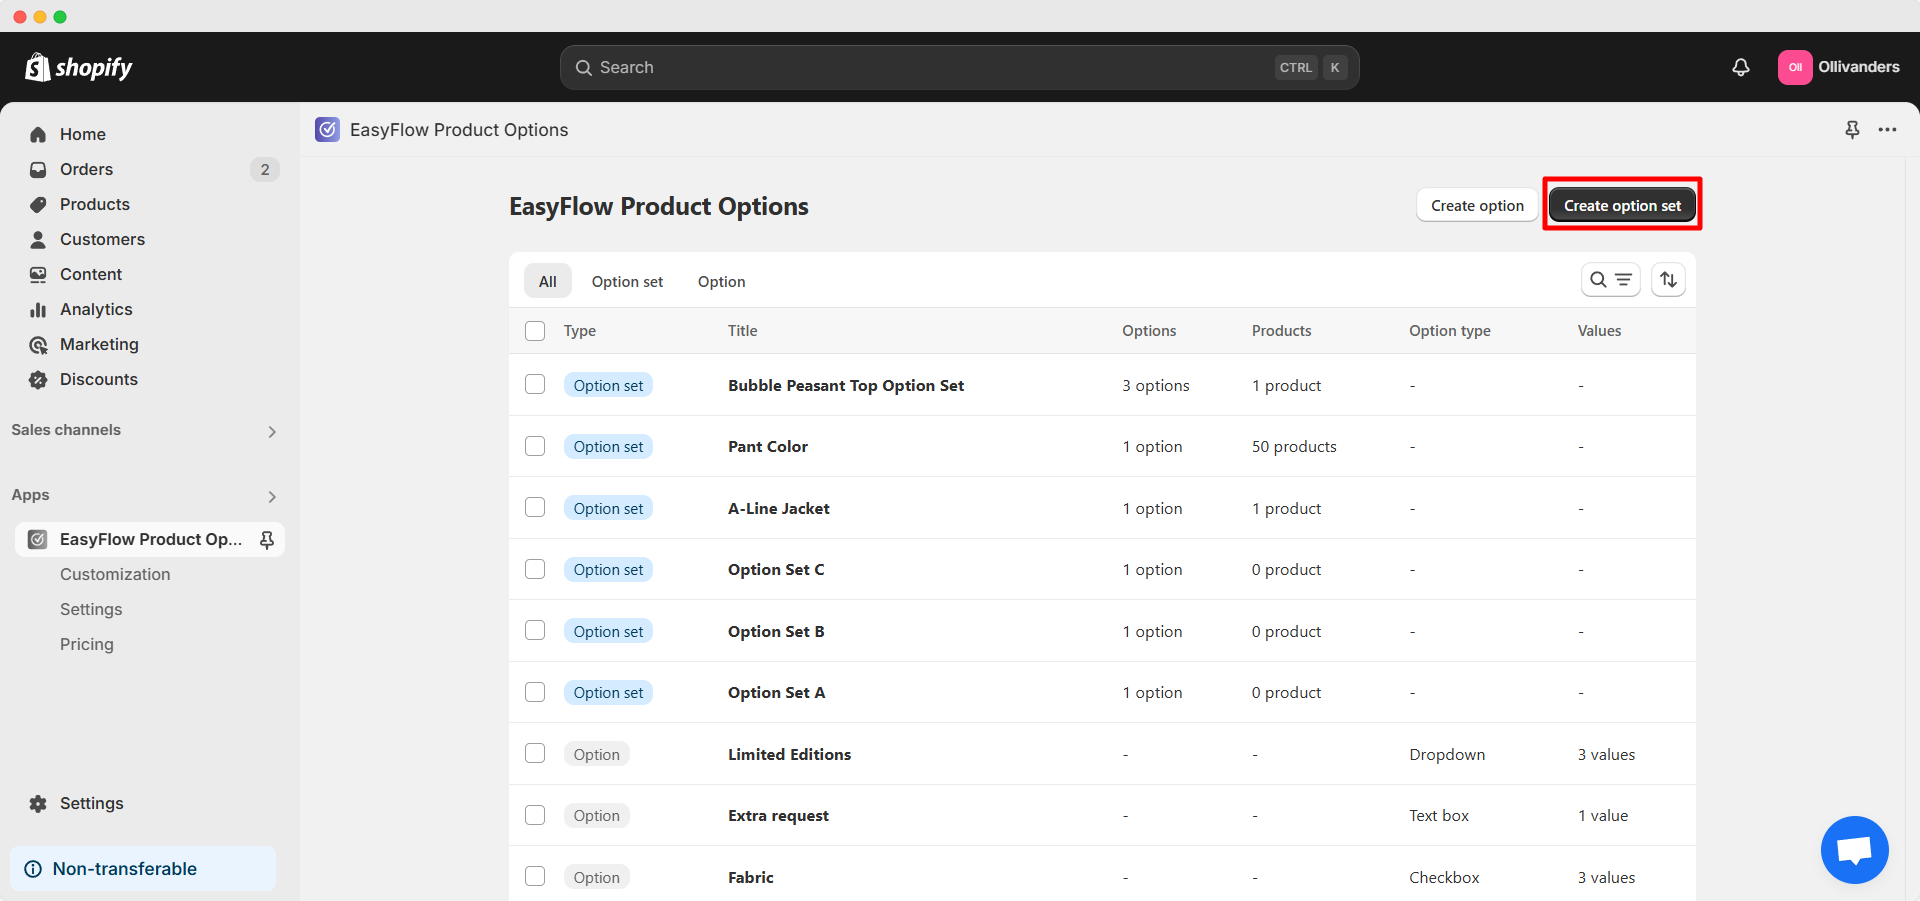This screenshot has height=901, width=1920.
Task: Click the sort arrows button
Action: [x=1668, y=280]
